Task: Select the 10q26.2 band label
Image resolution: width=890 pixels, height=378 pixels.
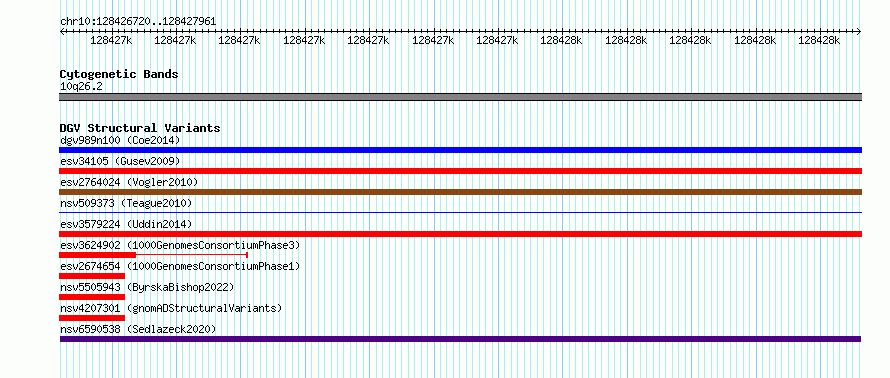Action: 81,87
